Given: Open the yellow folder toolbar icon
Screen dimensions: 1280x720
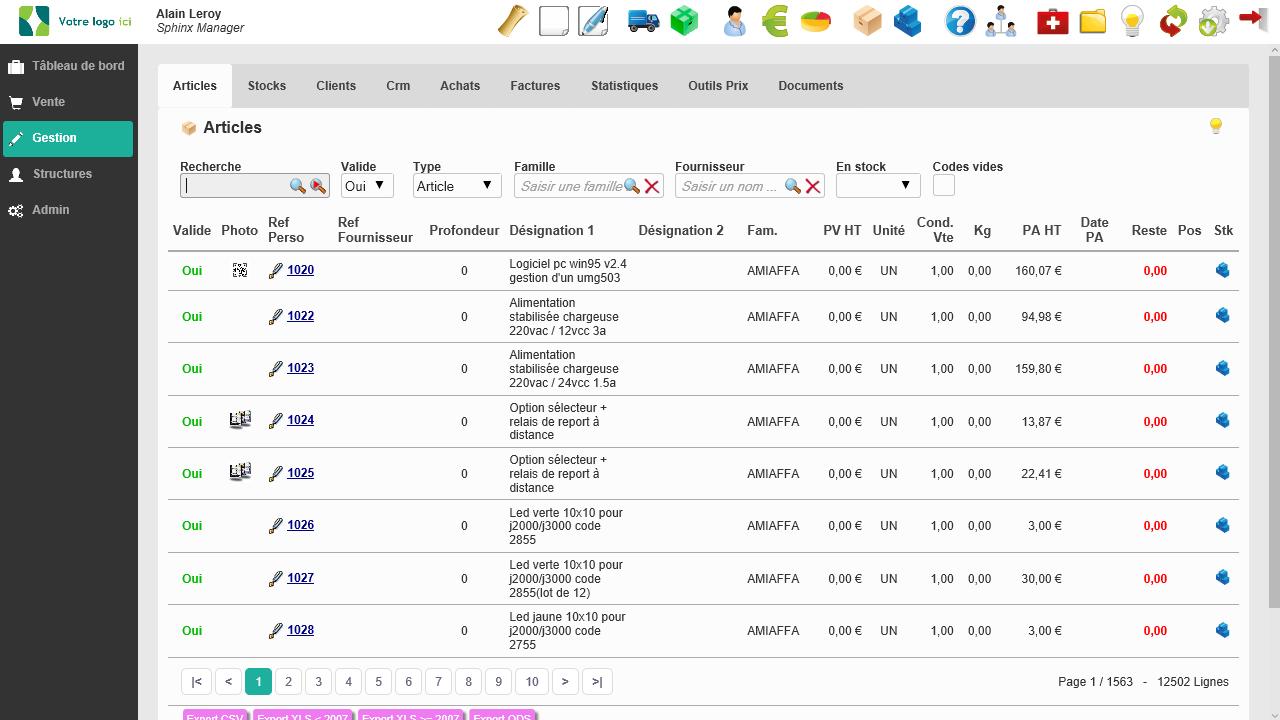Looking at the screenshot, I should tap(1092, 21).
